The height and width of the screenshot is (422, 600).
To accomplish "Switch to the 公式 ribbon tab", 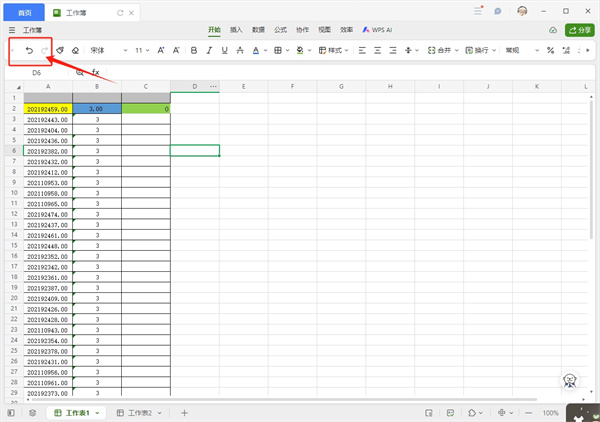I will click(x=280, y=30).
